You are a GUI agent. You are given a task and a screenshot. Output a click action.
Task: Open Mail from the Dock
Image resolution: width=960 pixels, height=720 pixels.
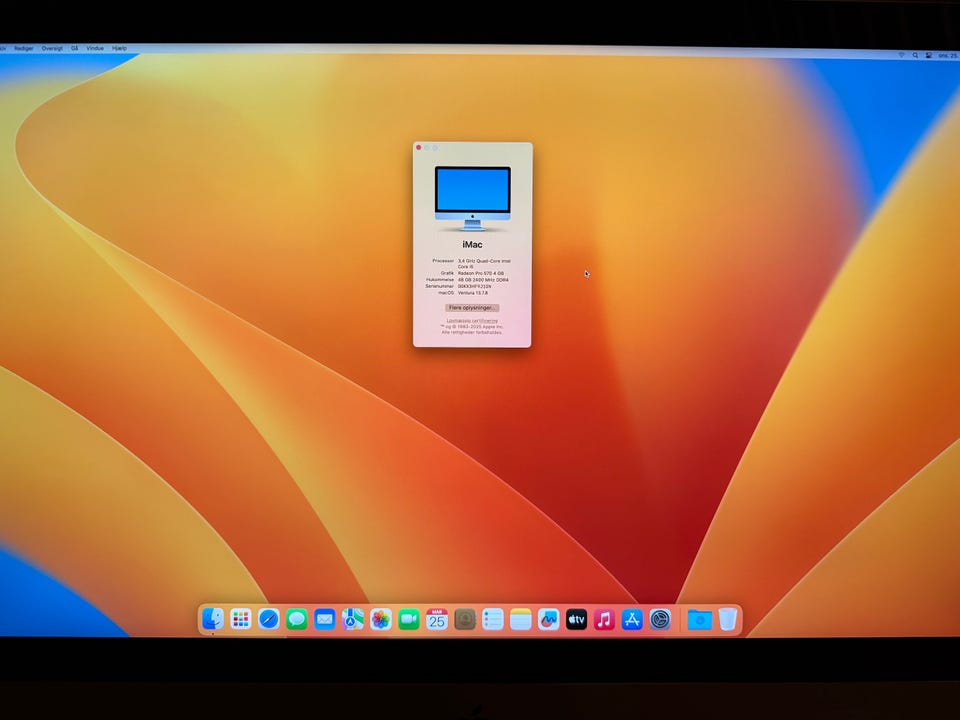(324, 619)
